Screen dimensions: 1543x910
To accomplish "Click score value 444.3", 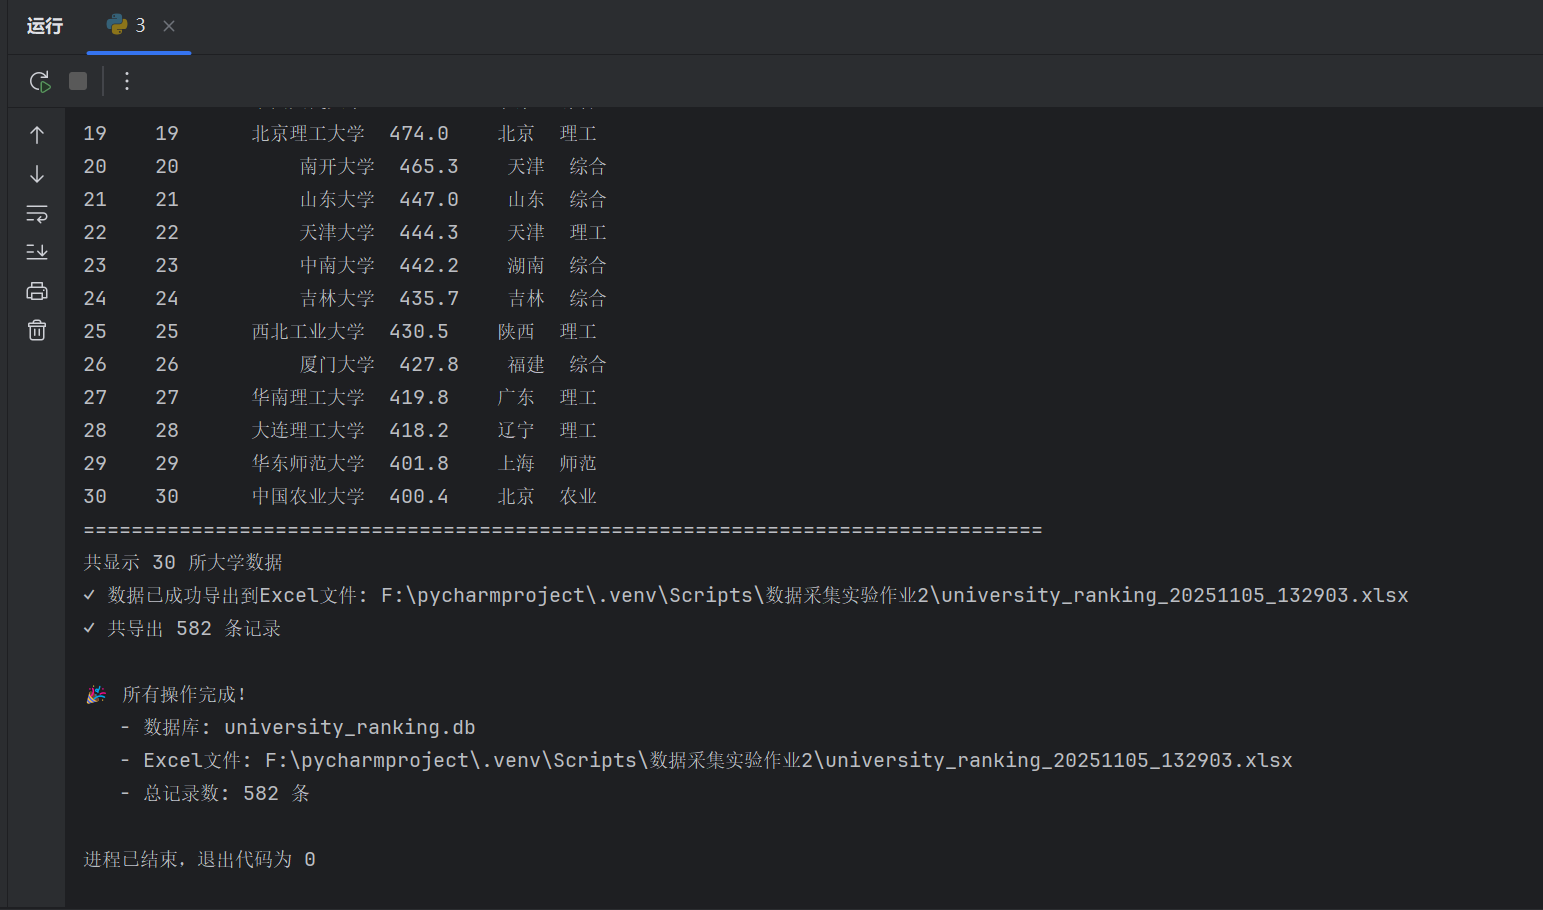I will (429, 232).
